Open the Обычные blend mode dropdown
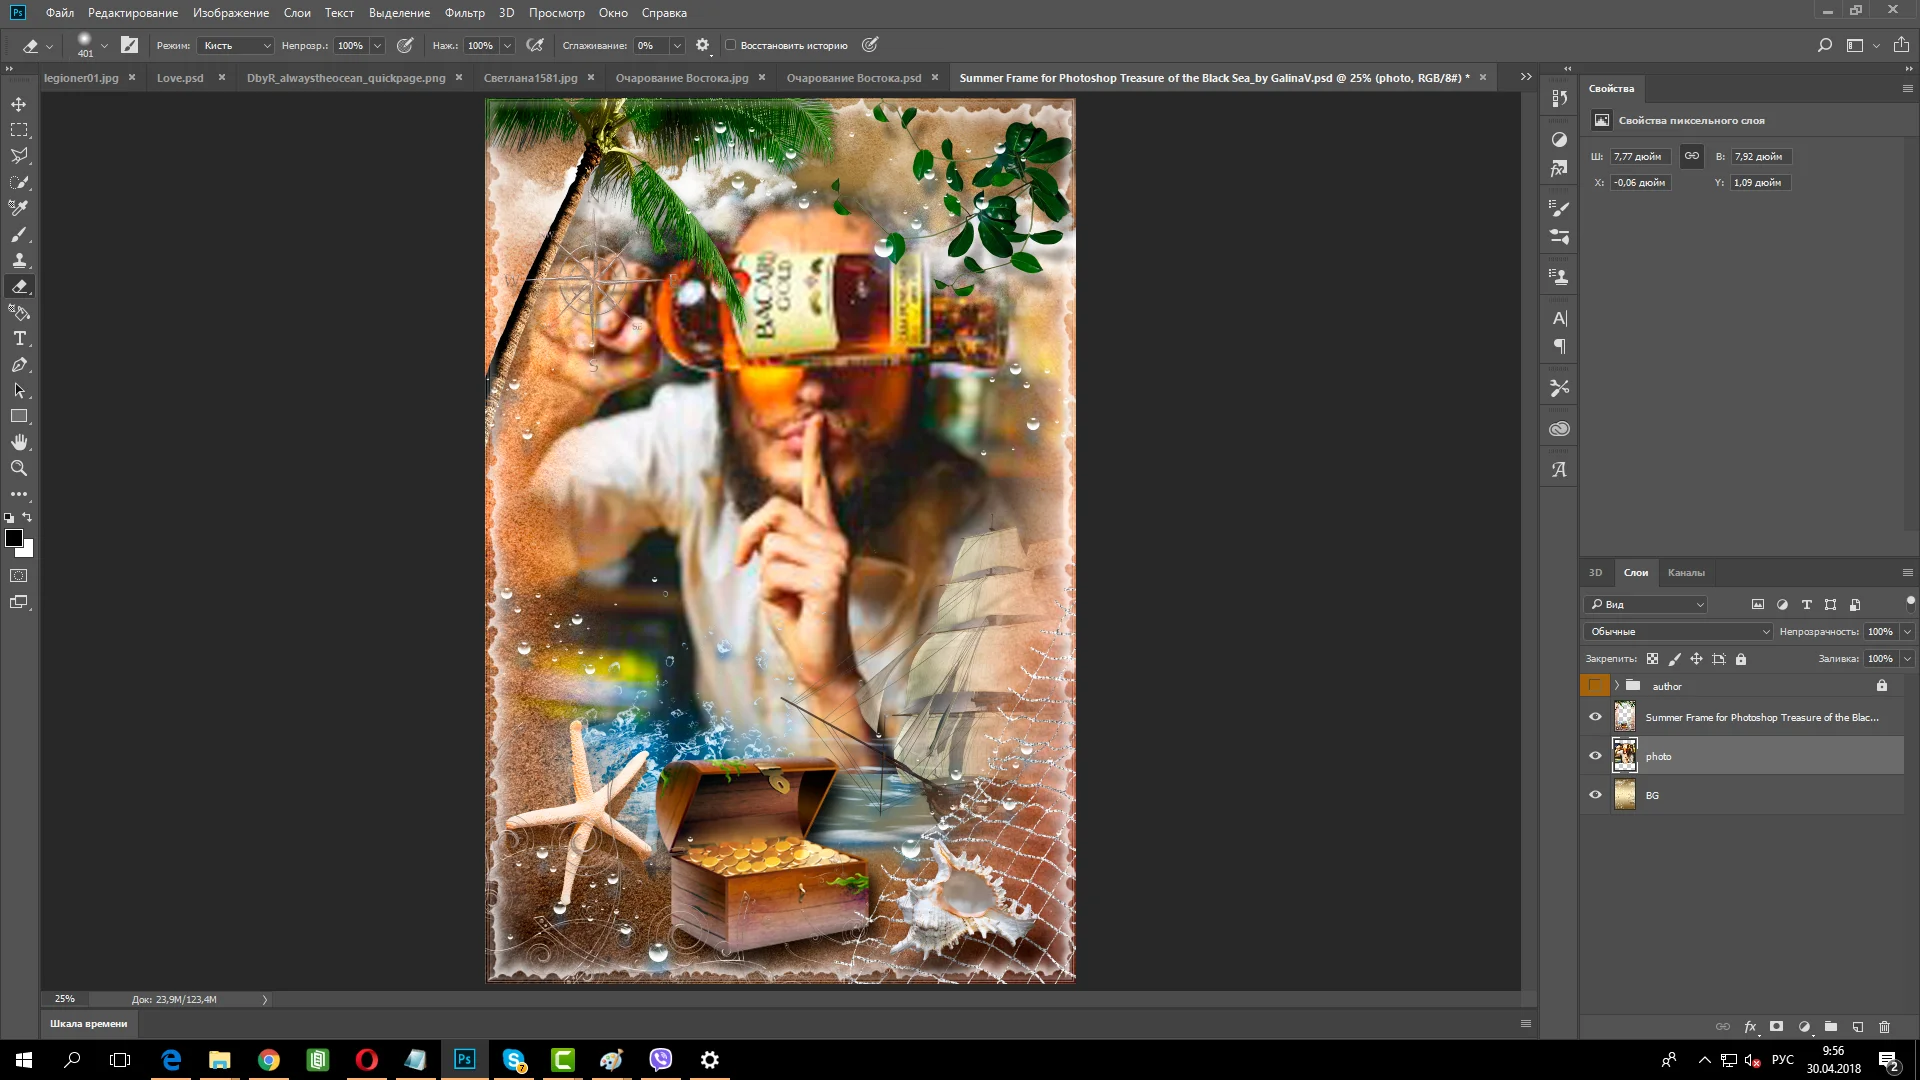 pyautogui.click(x=1678, y=632)
